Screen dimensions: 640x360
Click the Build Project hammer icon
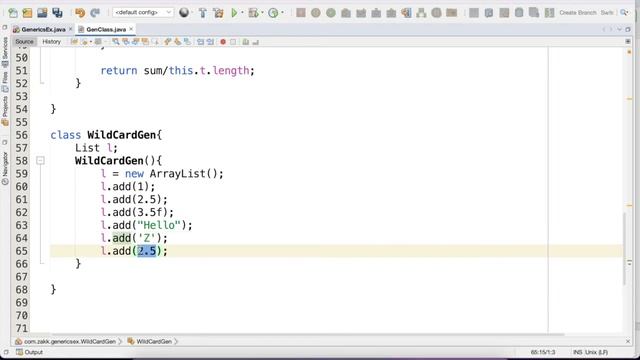click(202, 13)
